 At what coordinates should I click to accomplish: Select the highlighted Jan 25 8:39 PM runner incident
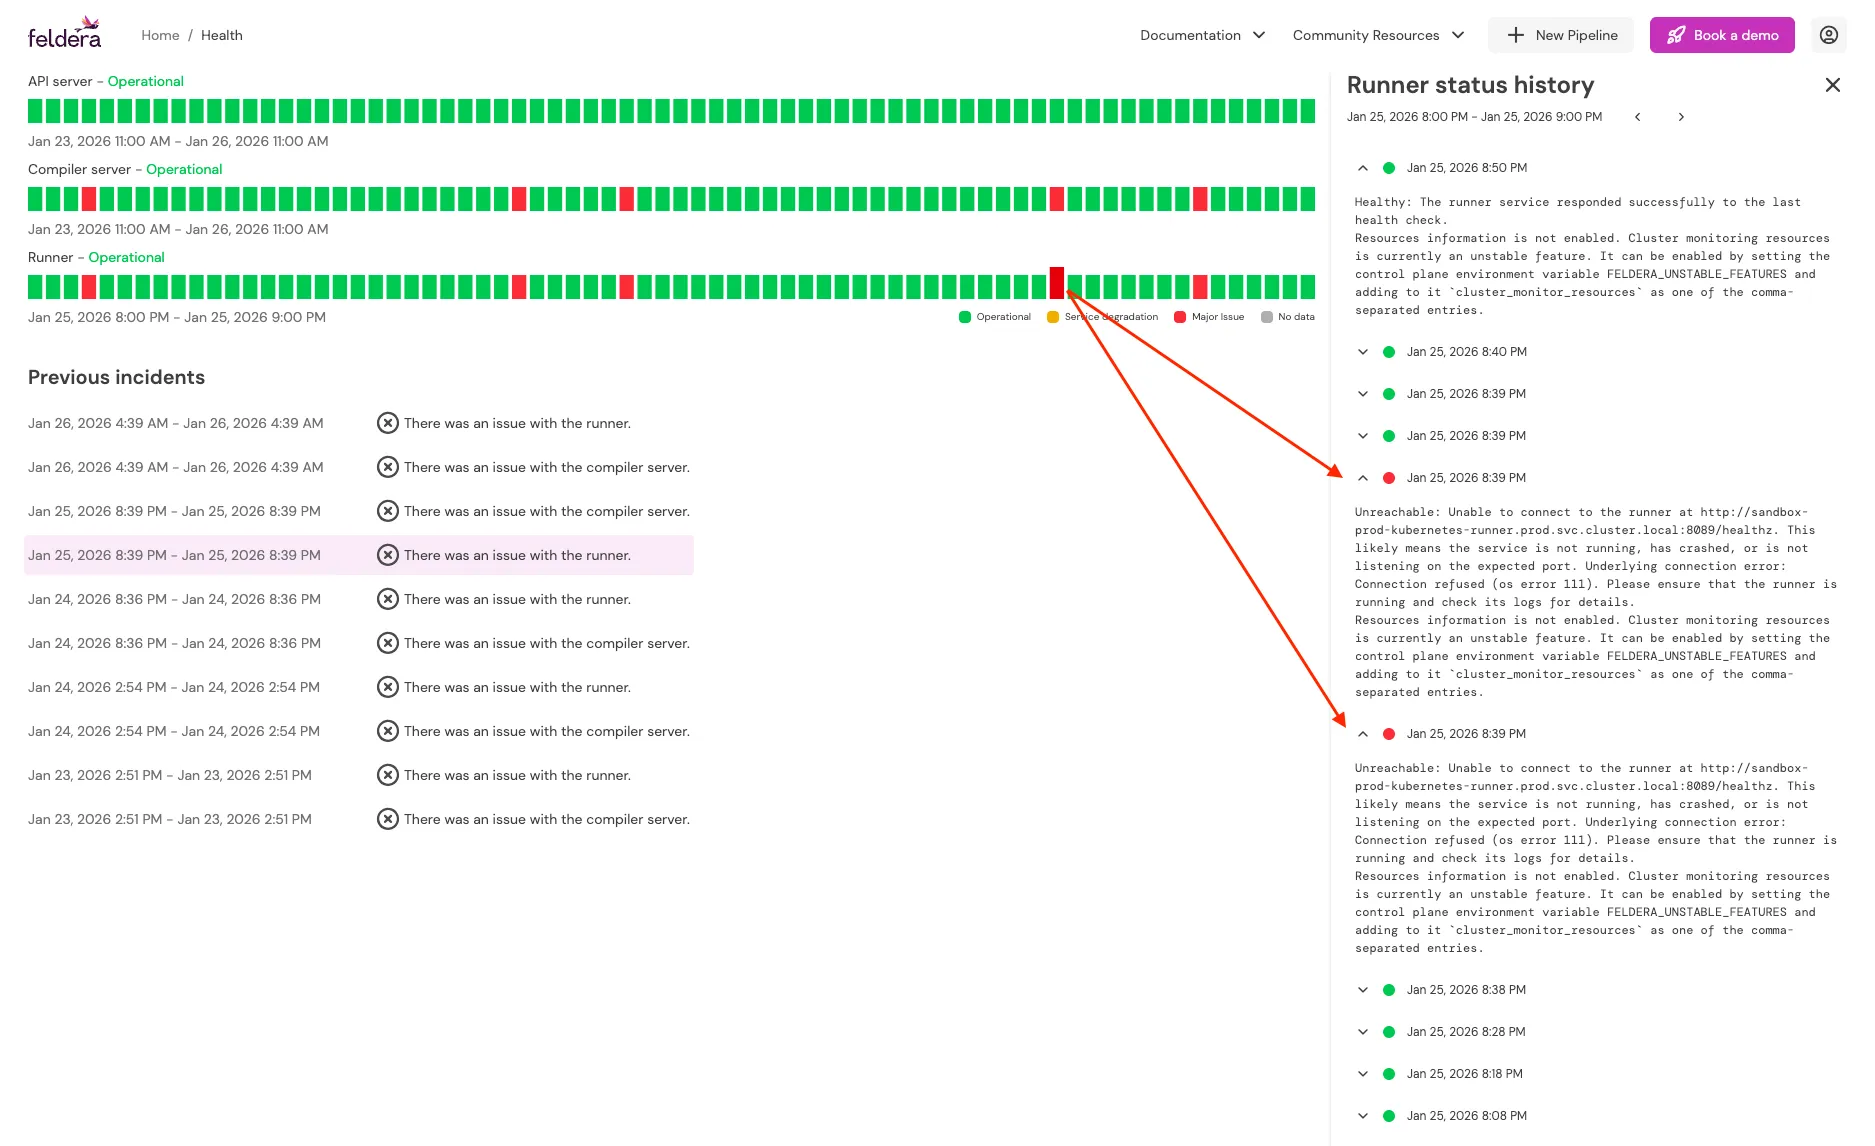tap(359, 555)
